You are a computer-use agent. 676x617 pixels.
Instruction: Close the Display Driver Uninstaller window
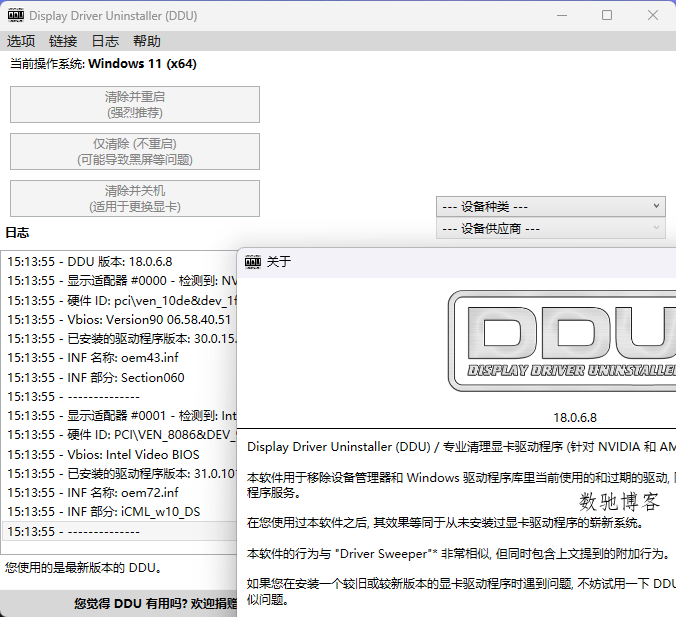point(653,16)
